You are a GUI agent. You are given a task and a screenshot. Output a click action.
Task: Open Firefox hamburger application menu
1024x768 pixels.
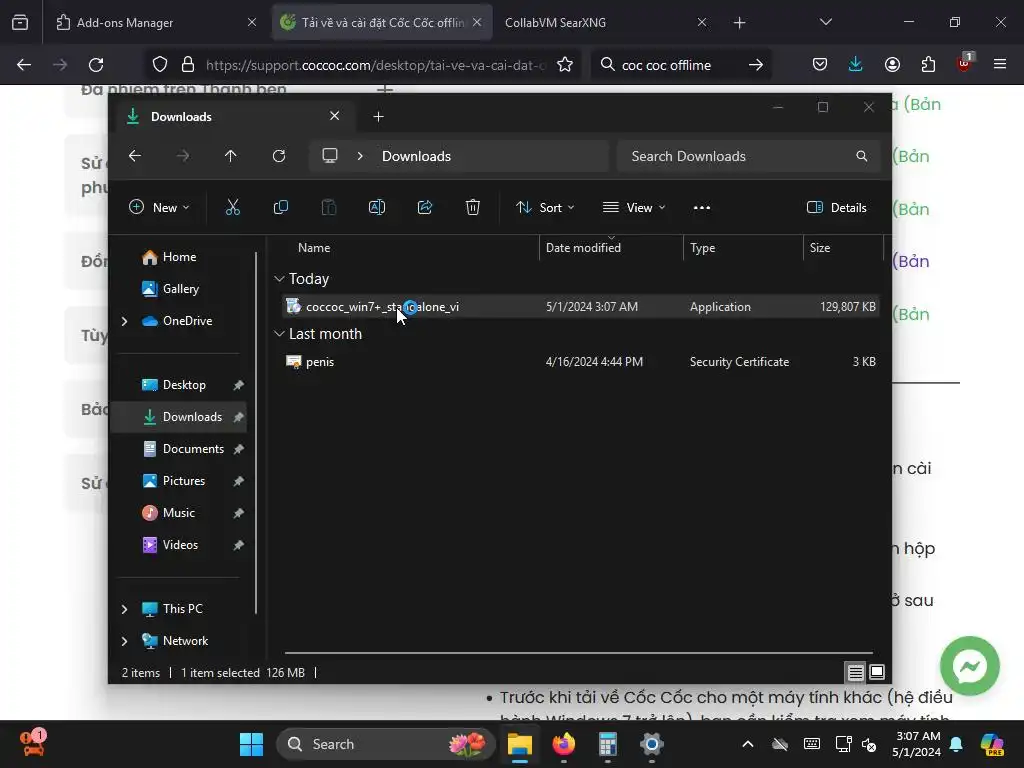[x=1000, y=64]
